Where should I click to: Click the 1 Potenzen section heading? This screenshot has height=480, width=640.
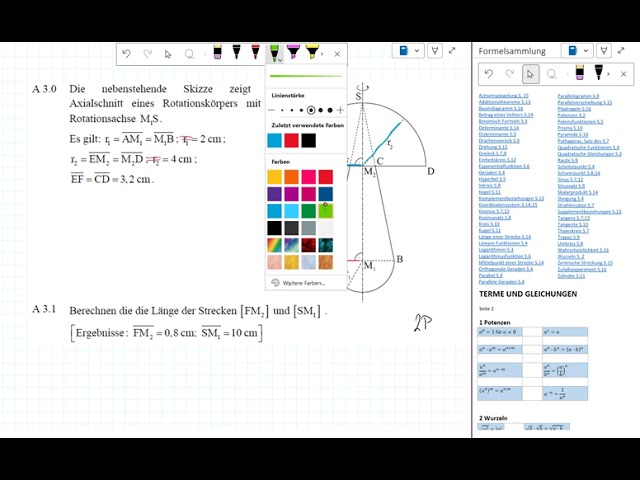[495, 322]
